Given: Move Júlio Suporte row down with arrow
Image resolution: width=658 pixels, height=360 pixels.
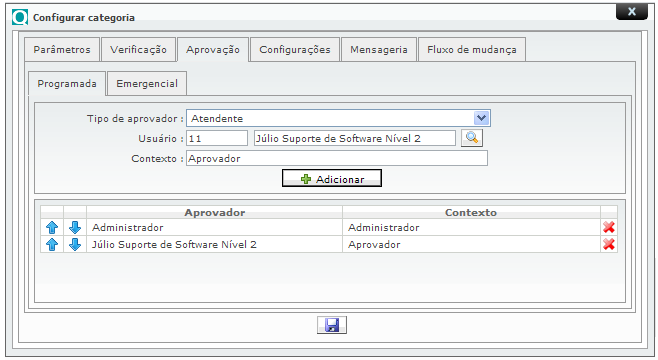Looking at the screenshot, I should point(75,244).
